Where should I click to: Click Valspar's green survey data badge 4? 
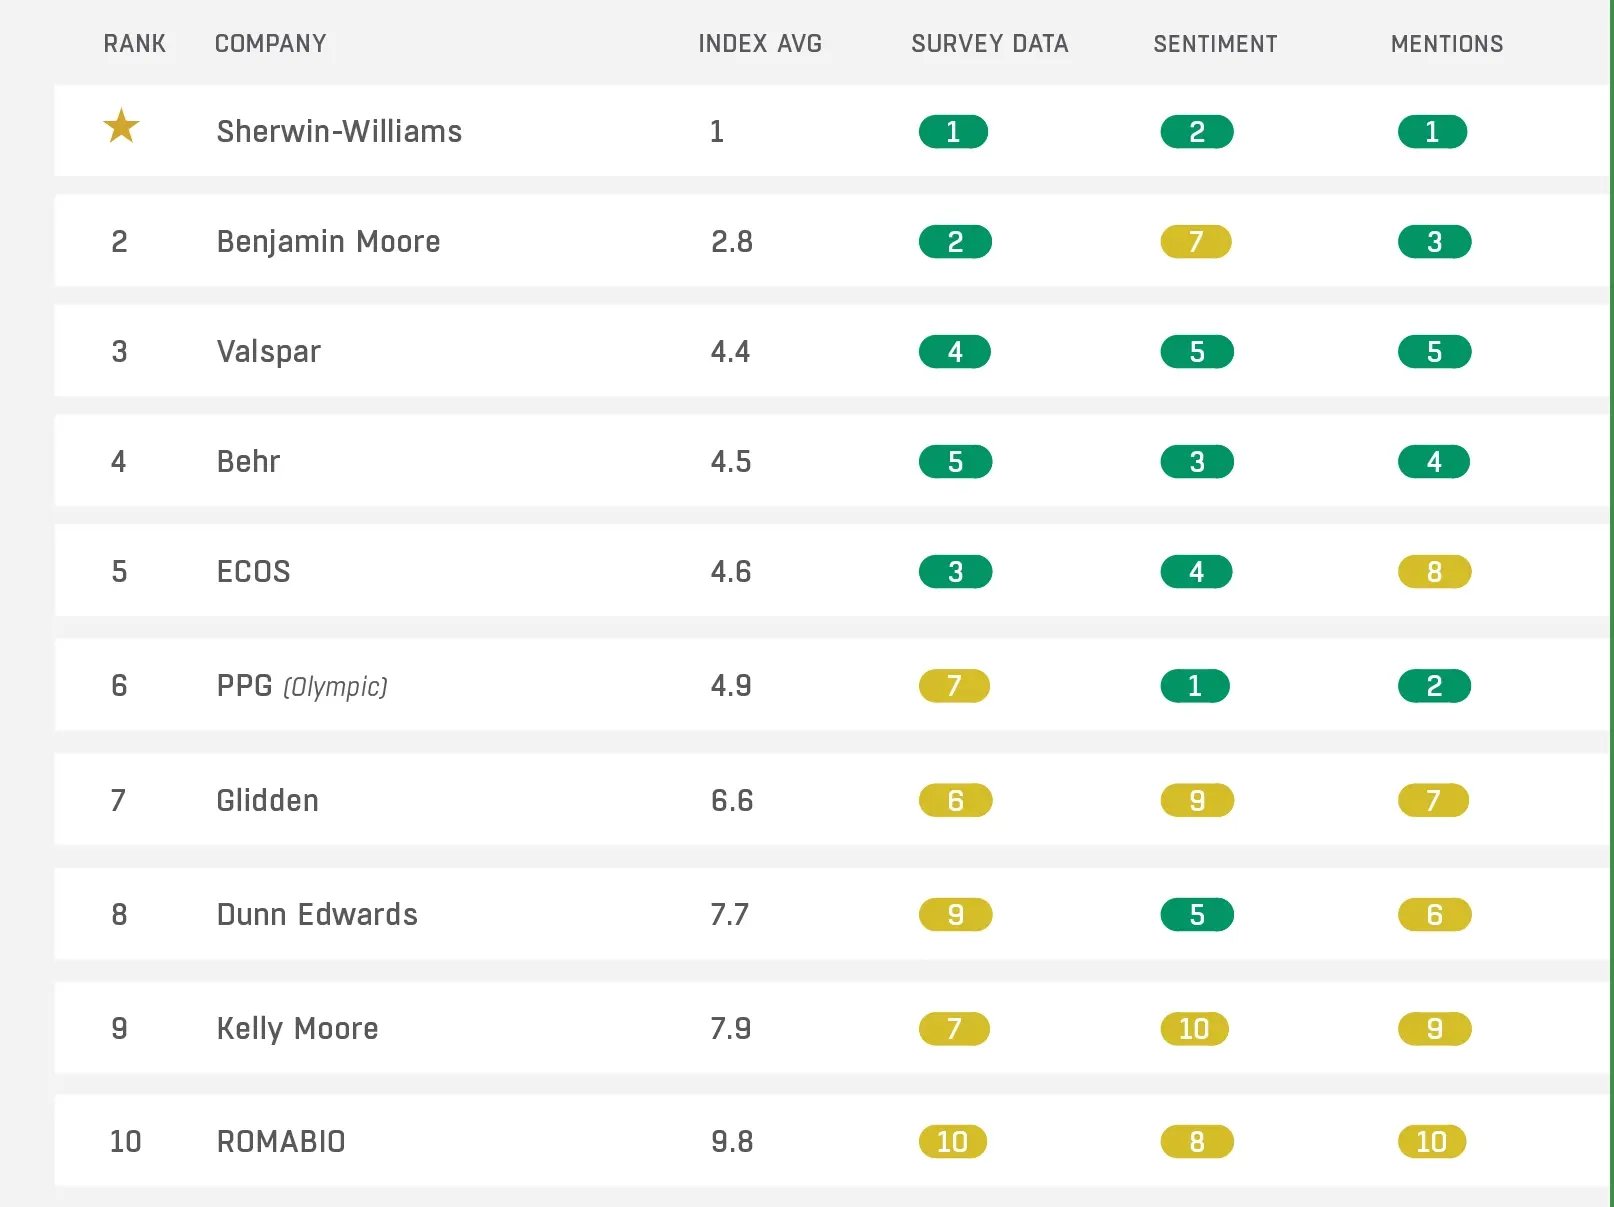[x=955, y=352]
